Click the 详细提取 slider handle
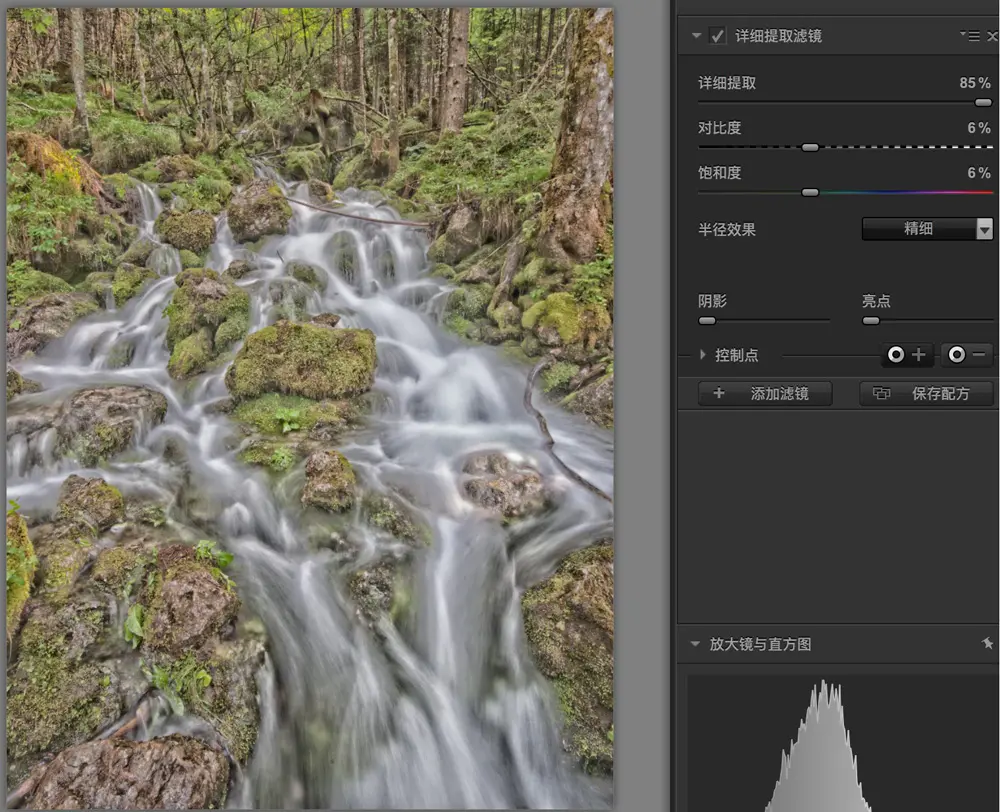1000x812 pixels. pos(983,102)
